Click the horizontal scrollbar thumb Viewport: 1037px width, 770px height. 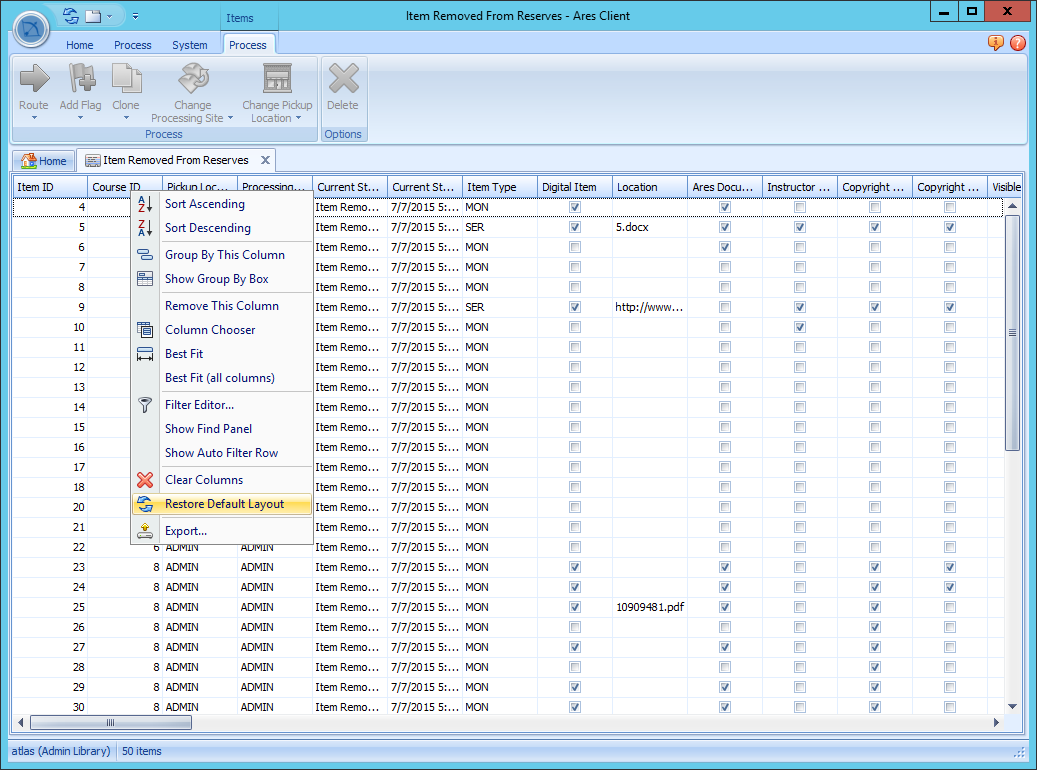110,722
